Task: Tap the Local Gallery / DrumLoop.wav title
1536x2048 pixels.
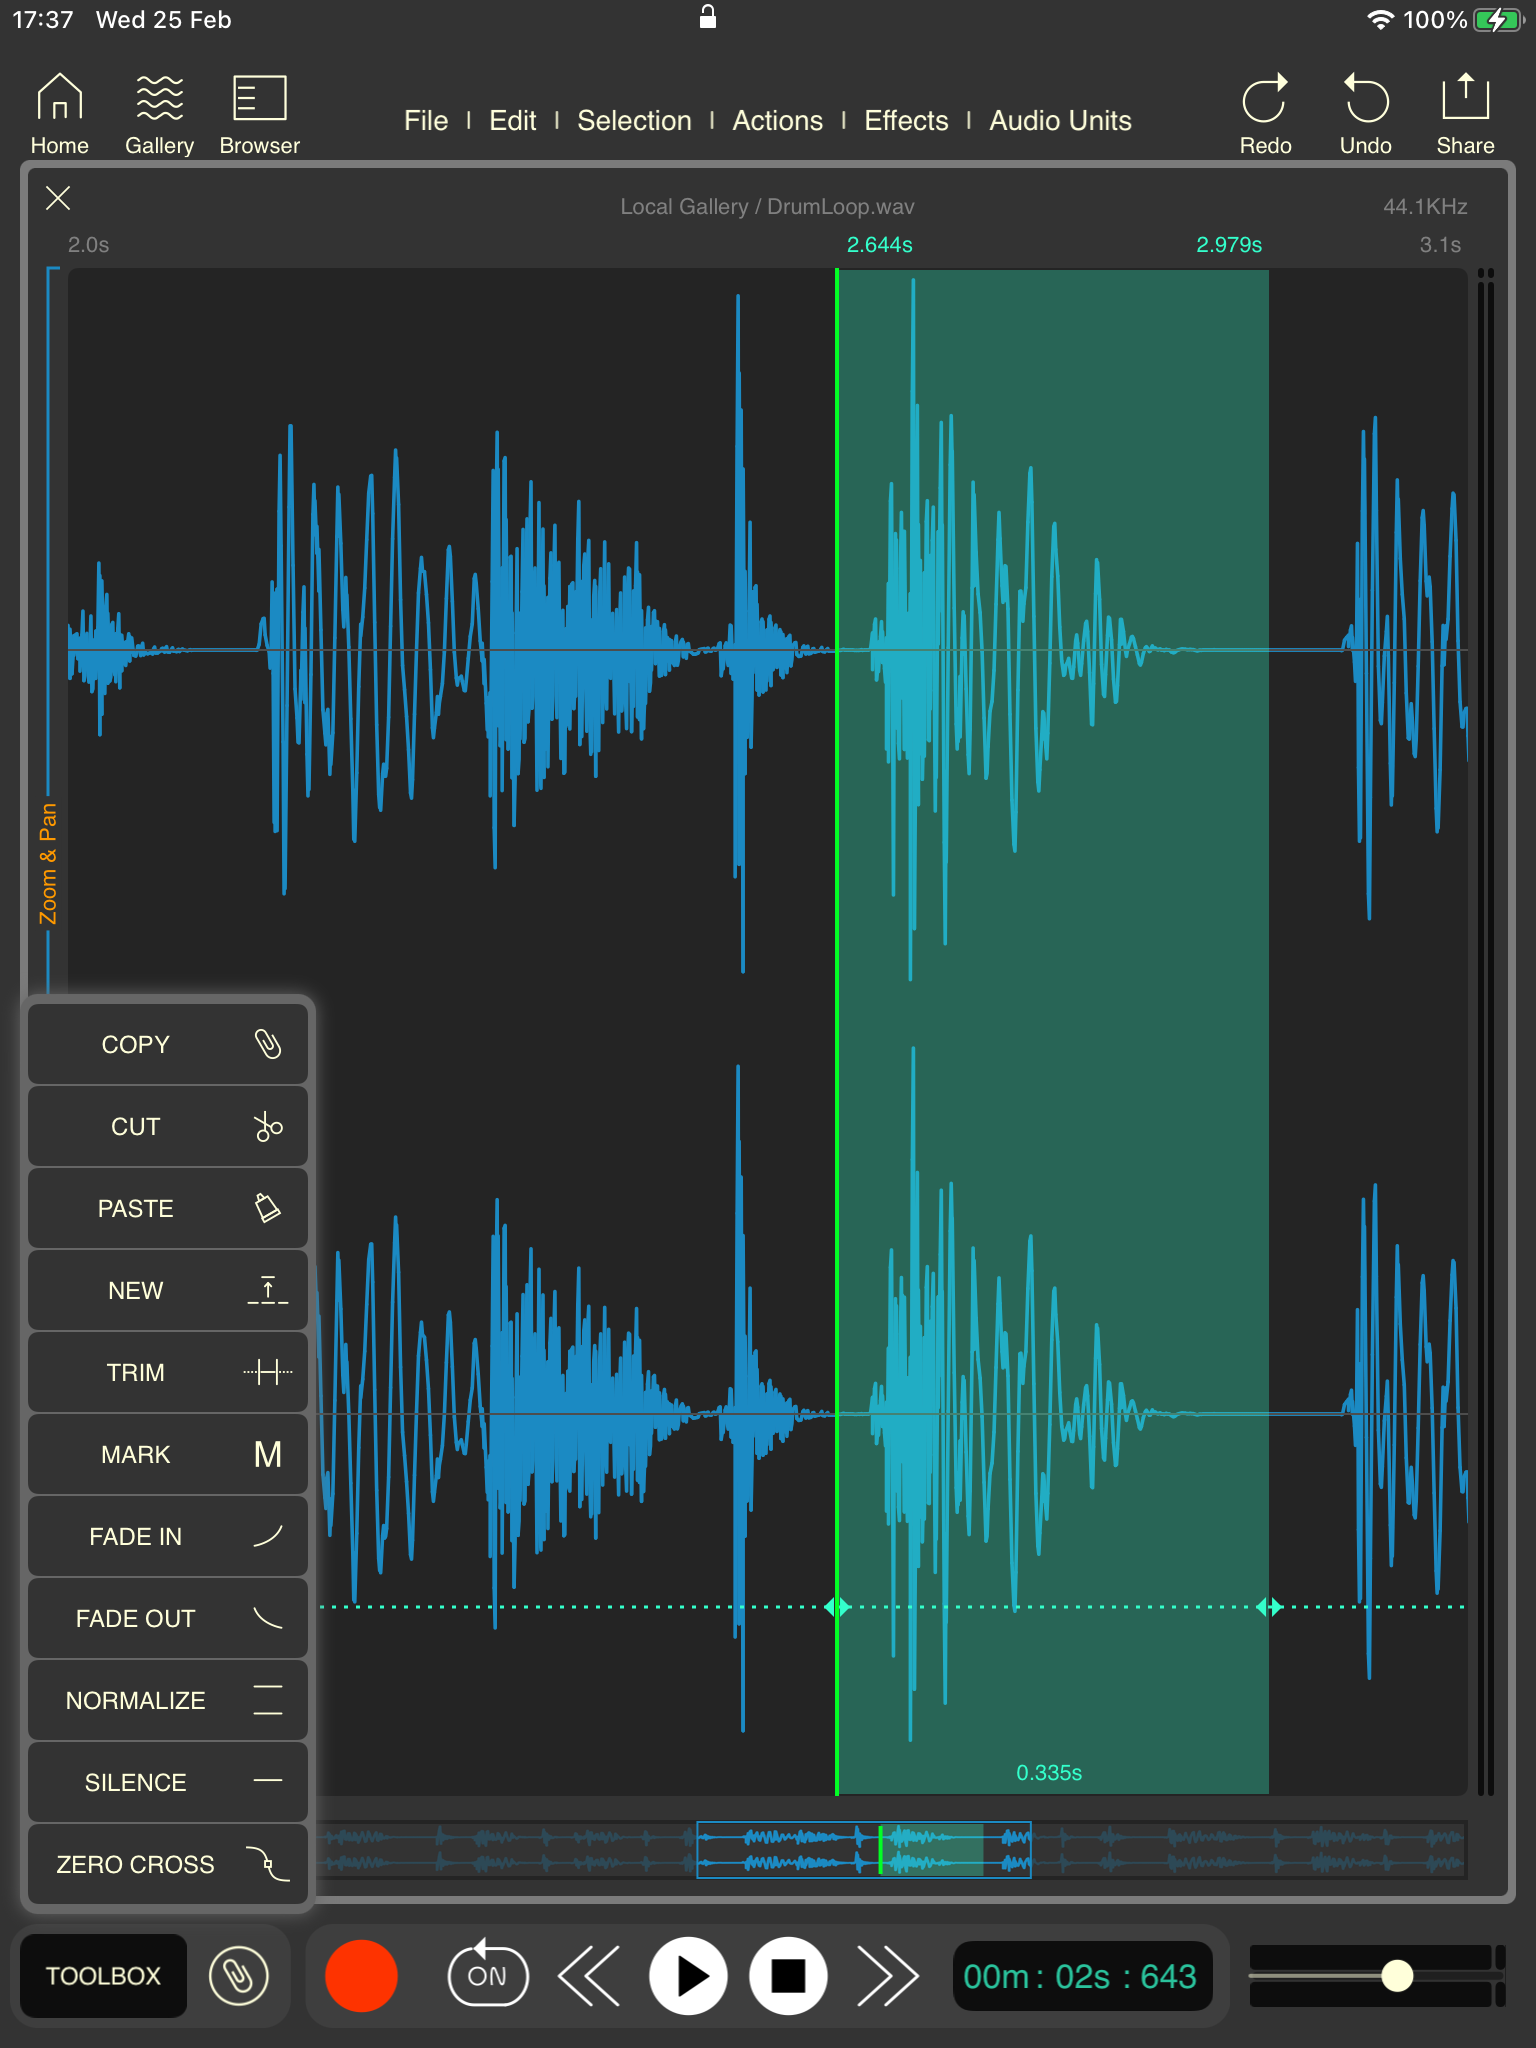Action: click(x=767, y=207)
